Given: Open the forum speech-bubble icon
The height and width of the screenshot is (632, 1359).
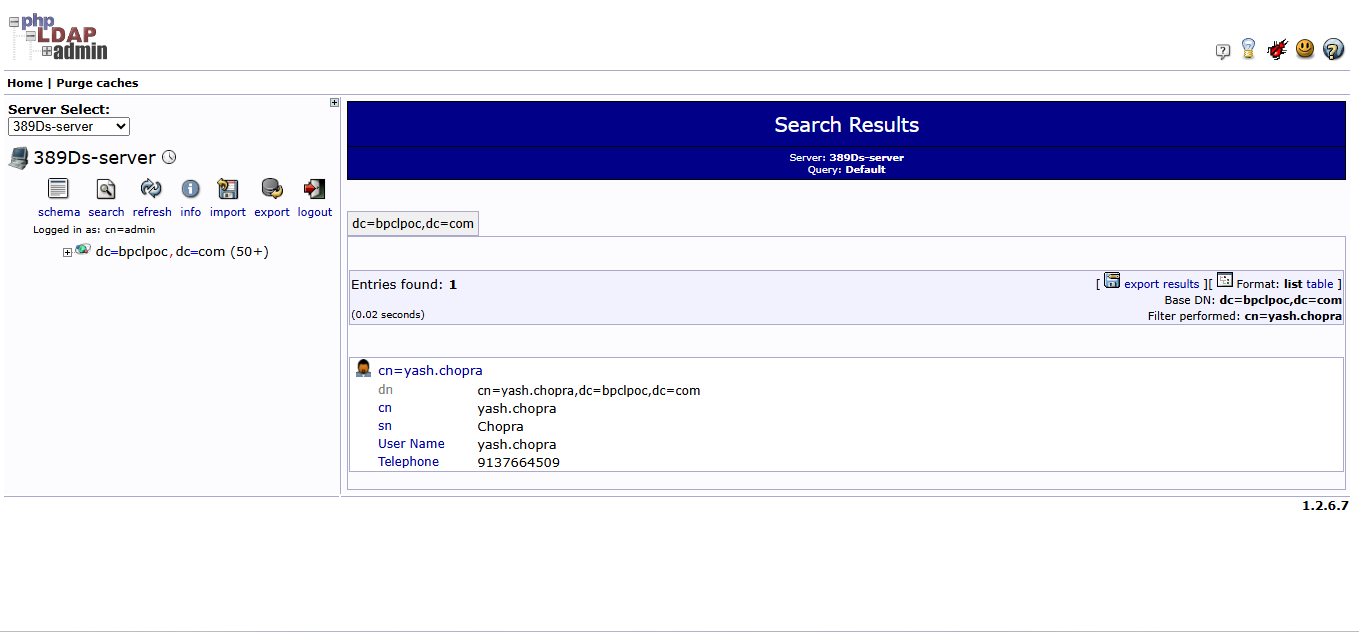Looking at the screenshot, I should coord(1222,51).
